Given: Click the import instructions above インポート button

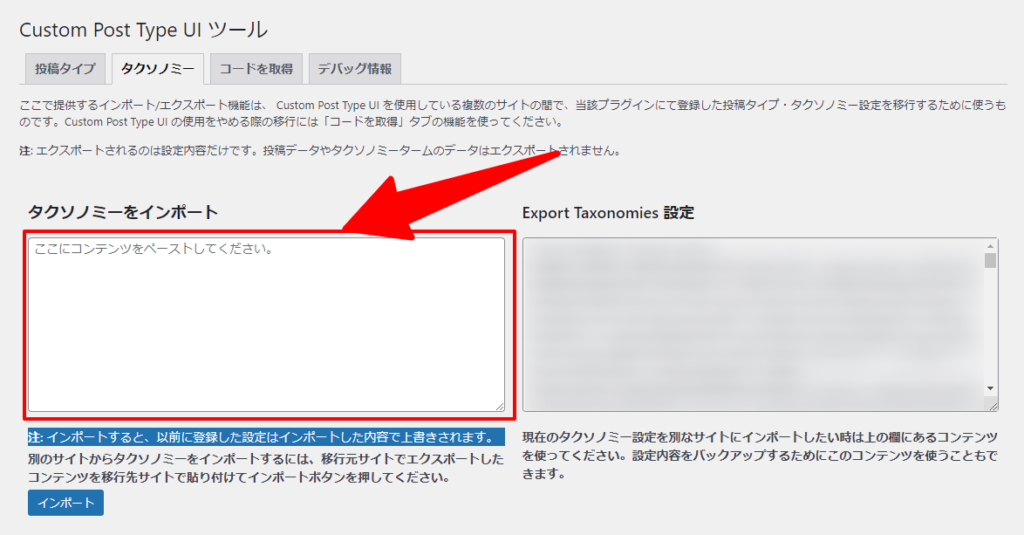Looking at the screenshot, I should click(266, 468).
